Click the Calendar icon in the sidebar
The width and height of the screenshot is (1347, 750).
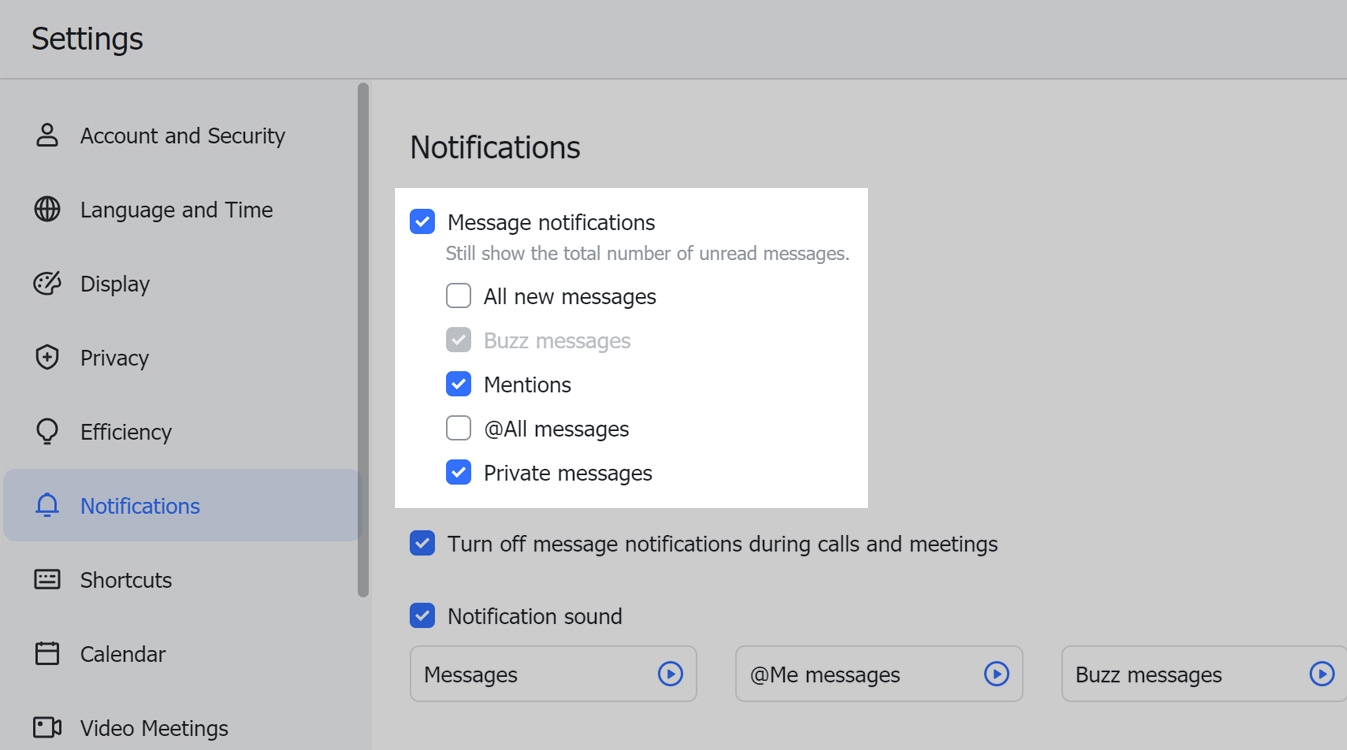[46, 653]
